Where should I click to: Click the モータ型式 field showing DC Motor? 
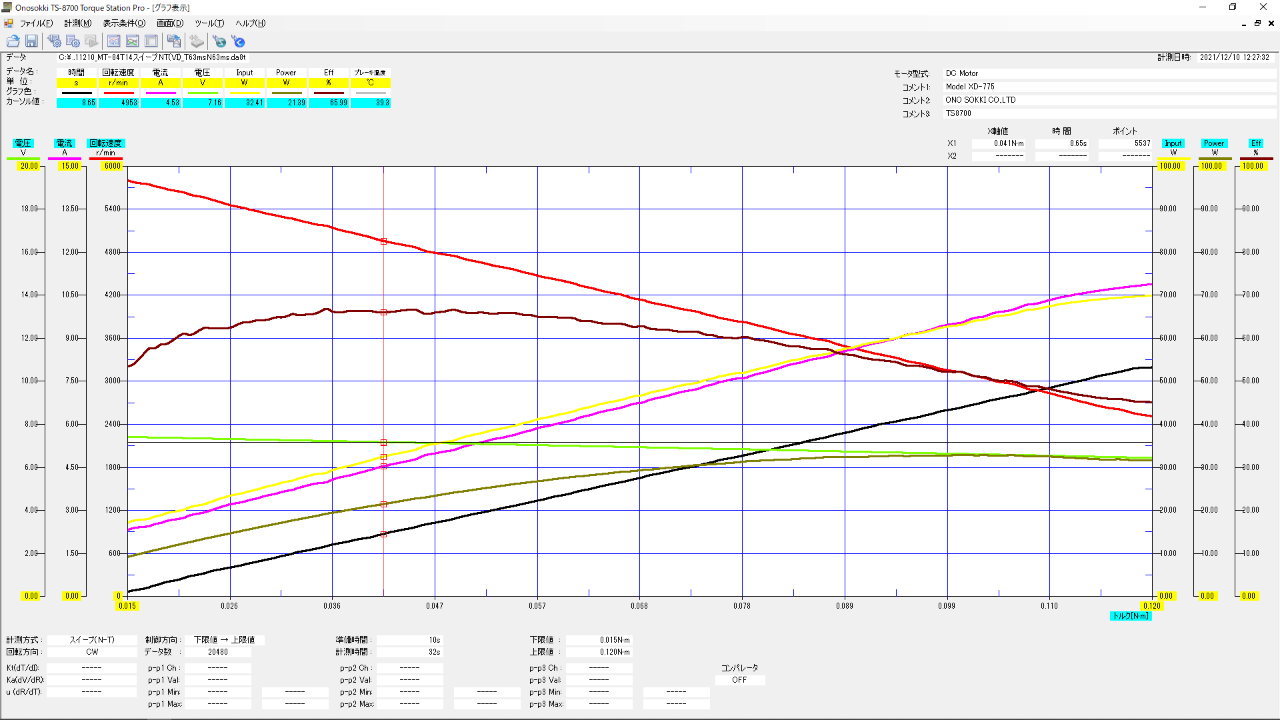click(x=1109, y=73)
